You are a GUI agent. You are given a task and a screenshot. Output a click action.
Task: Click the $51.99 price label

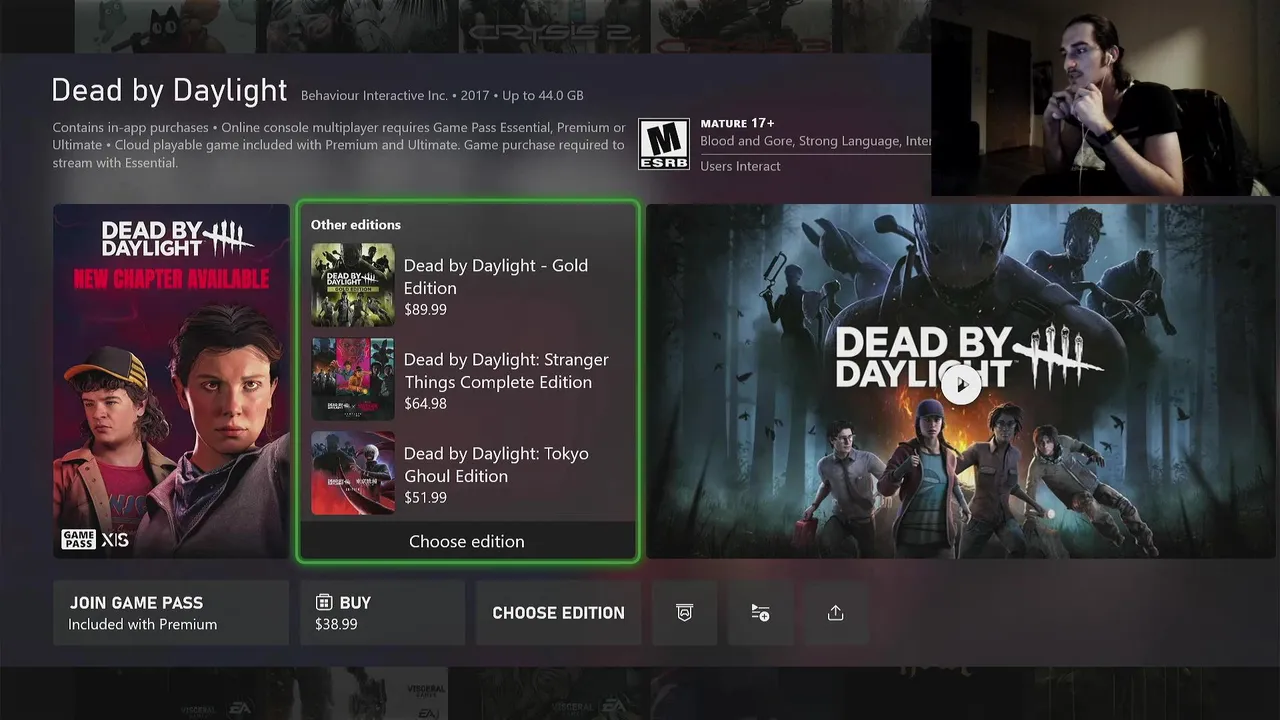pos(425,498)
